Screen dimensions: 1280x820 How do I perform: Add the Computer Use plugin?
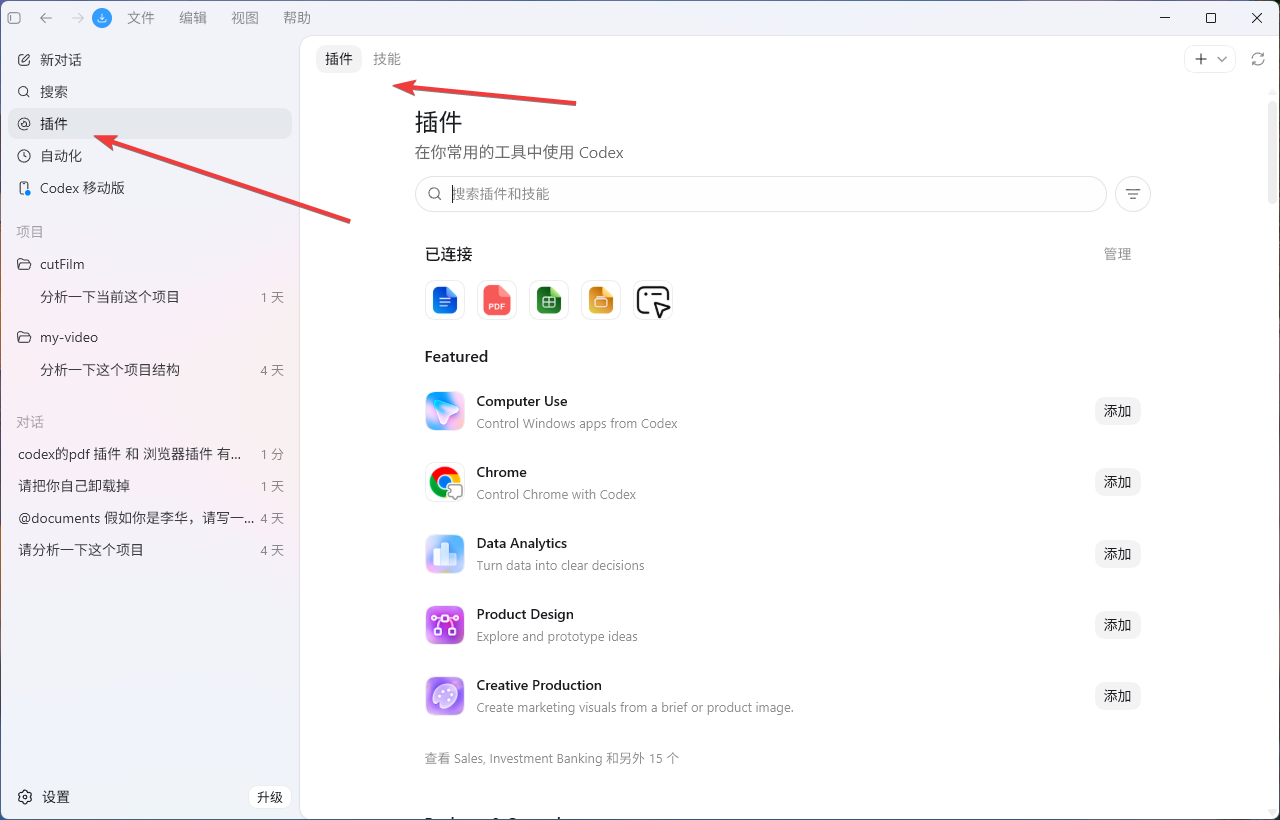1118,411
